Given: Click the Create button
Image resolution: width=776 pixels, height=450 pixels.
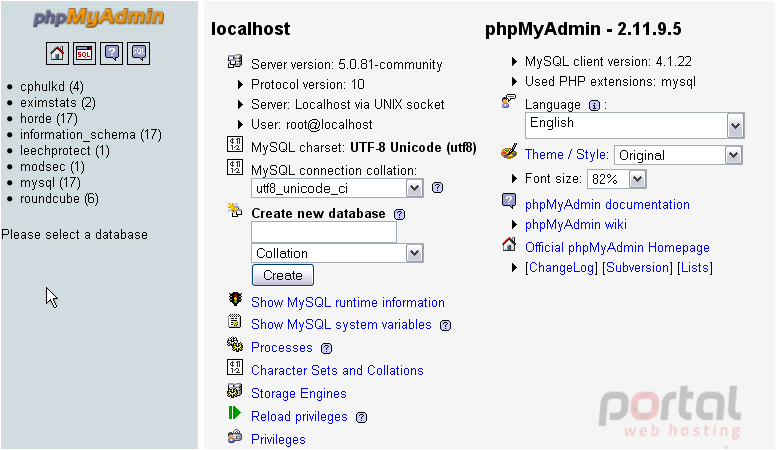Looking at the screenshot, I should coord(283,275).
